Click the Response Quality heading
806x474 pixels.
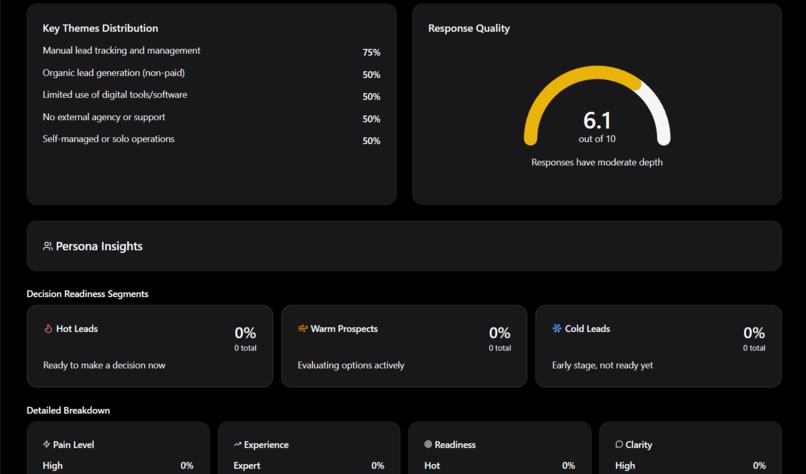tap(469, 28)
